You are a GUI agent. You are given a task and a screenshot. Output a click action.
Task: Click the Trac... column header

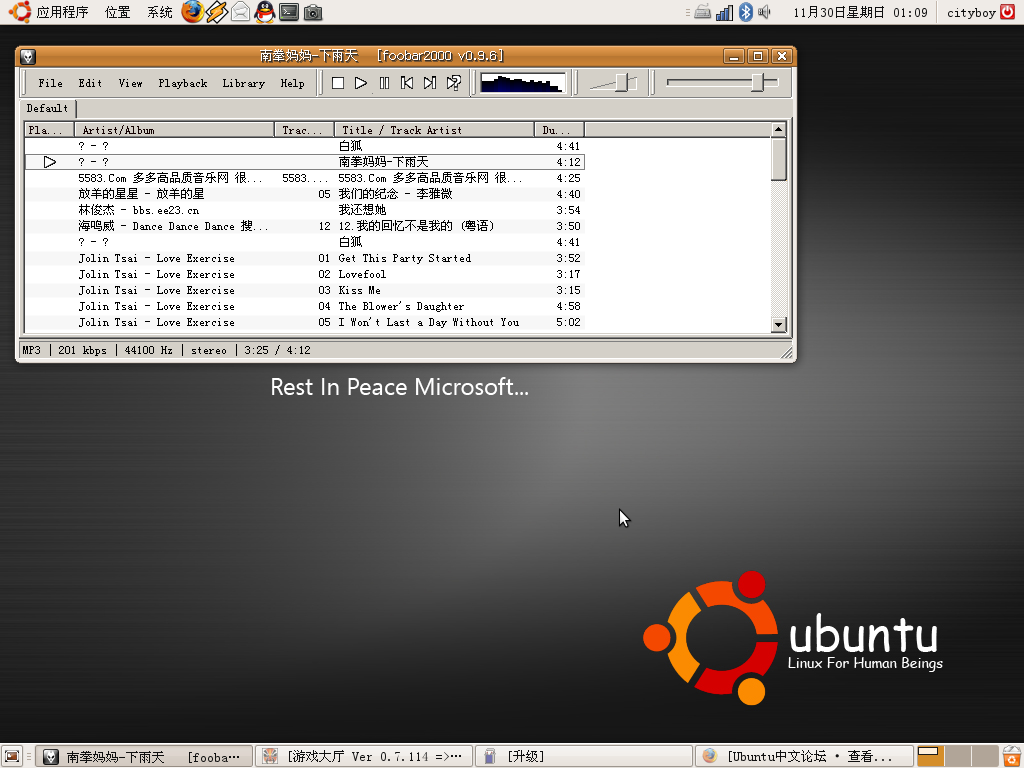304,130
